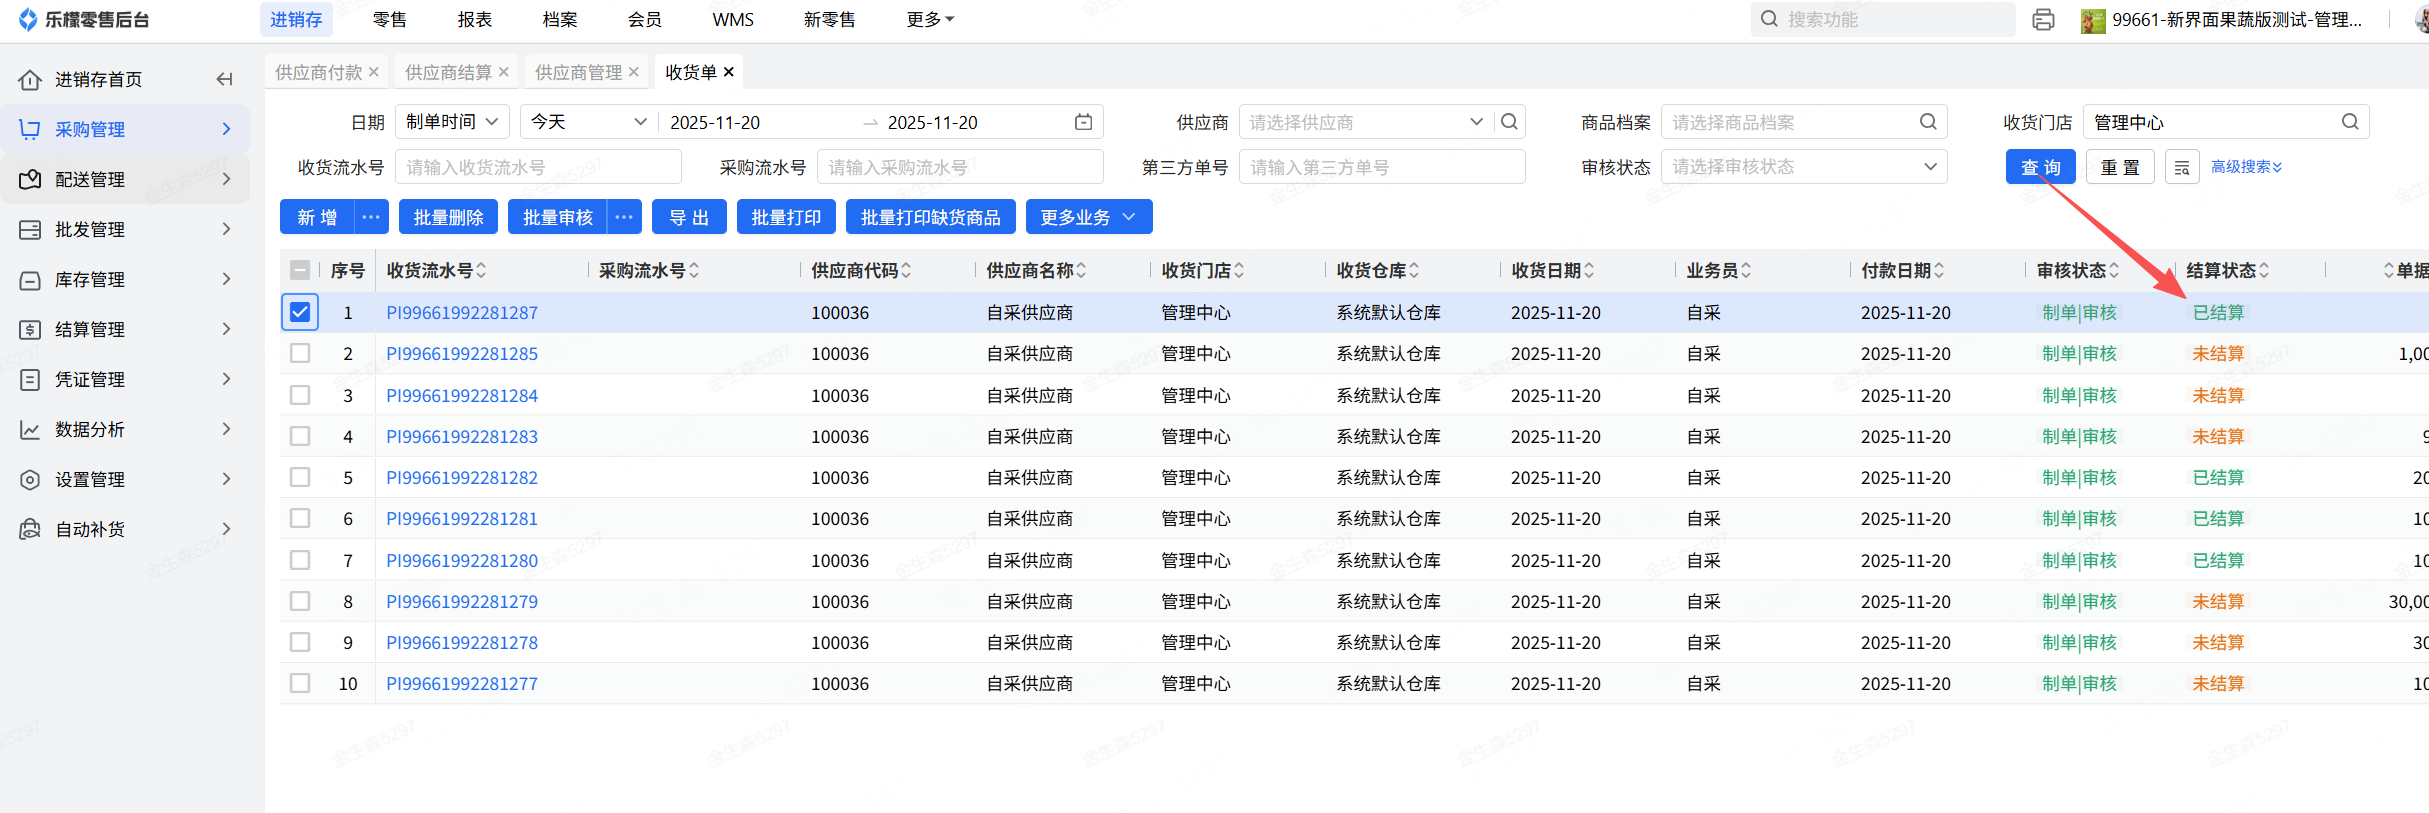Toggle the select-all checkbox in table header
2429x813 pixels.
tap(300, 270)
